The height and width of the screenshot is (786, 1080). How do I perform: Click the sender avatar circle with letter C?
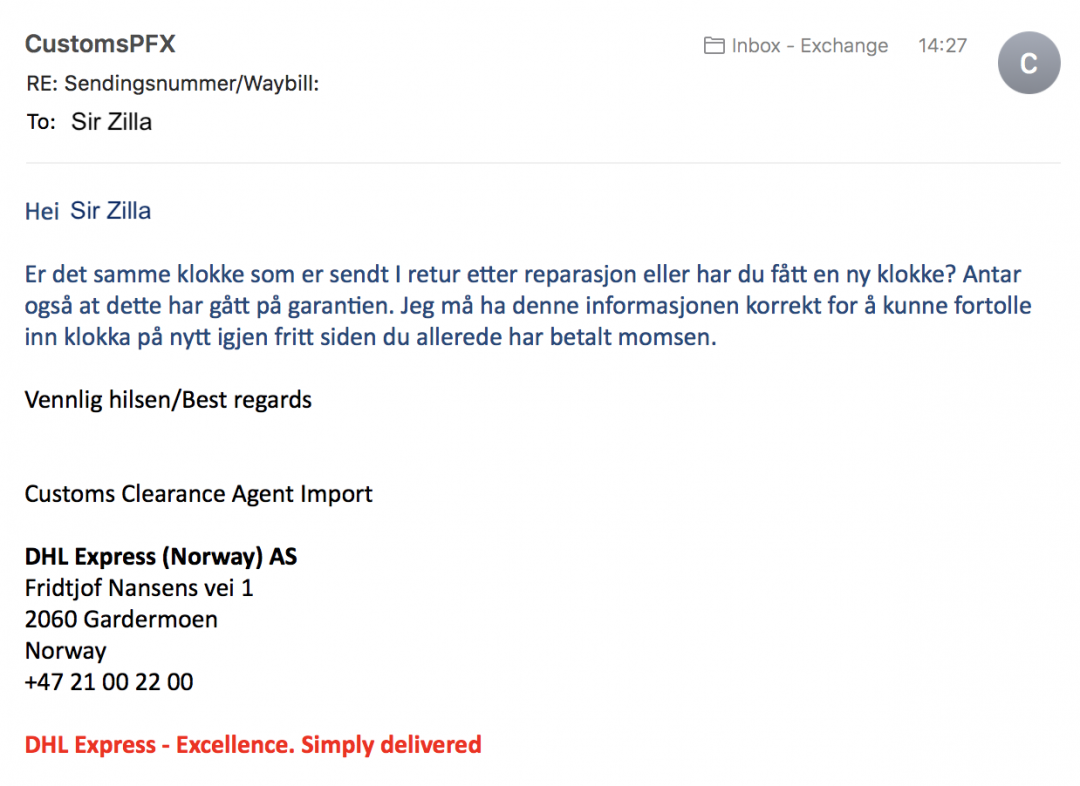1028,63
